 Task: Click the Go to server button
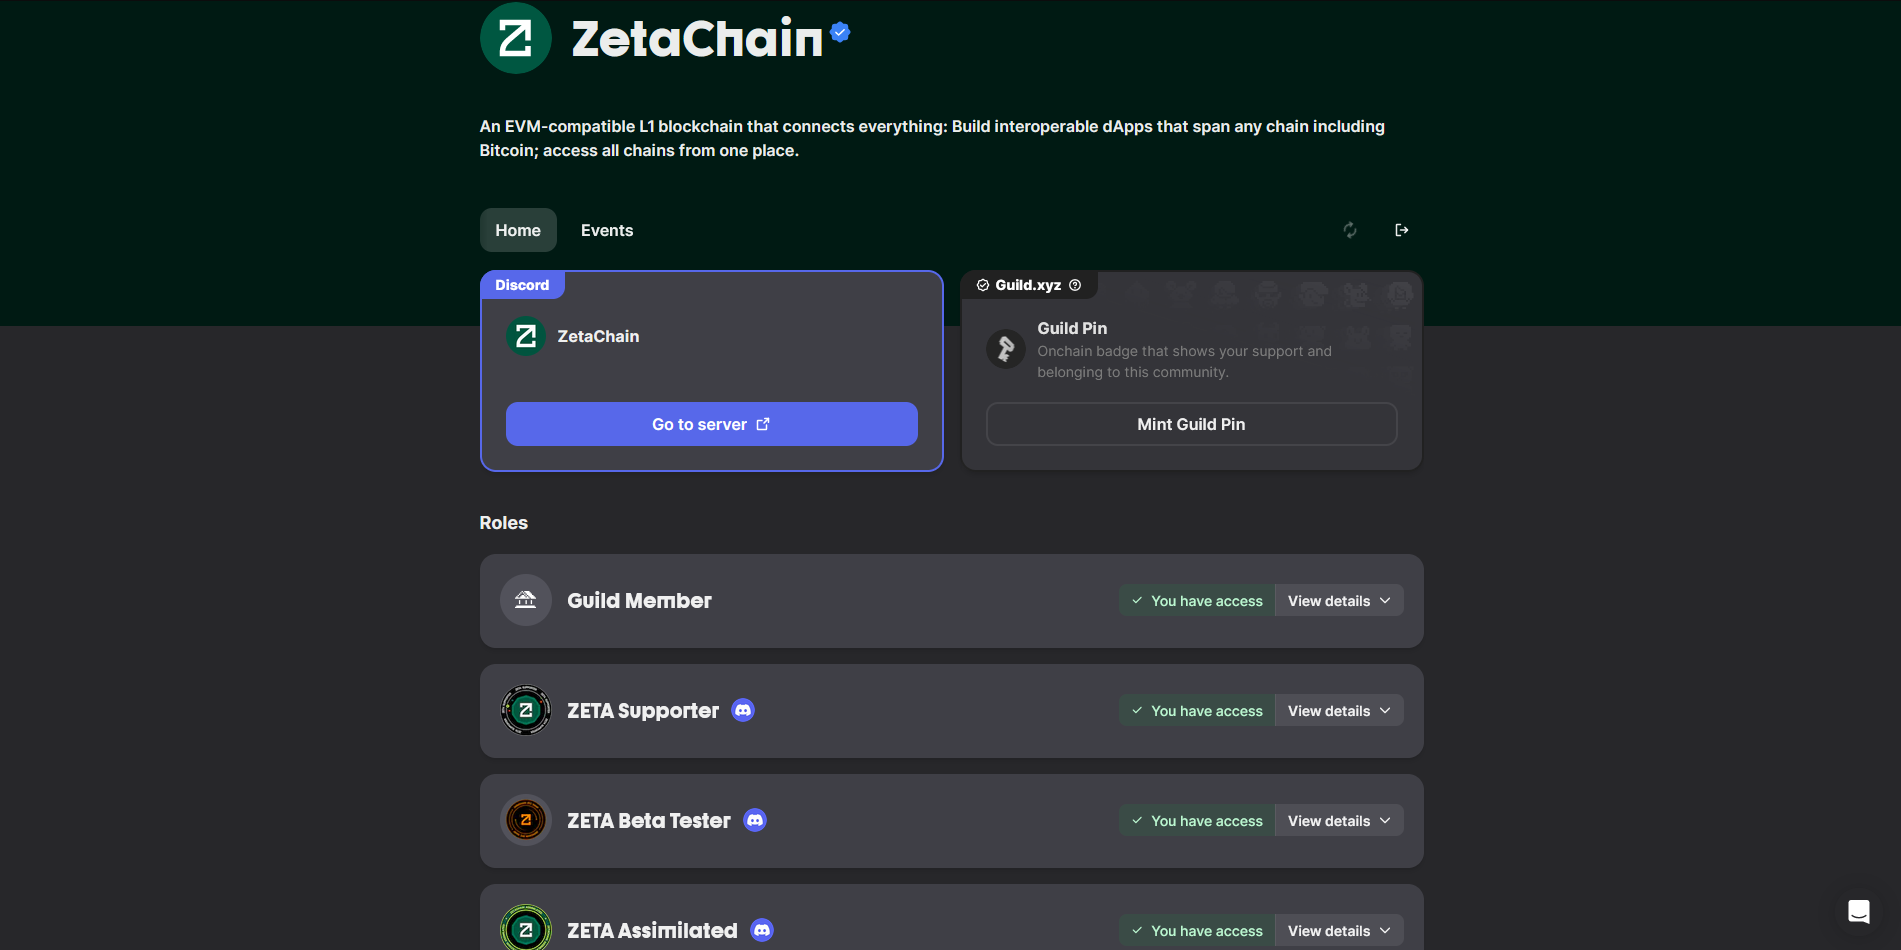coord(711,424)
